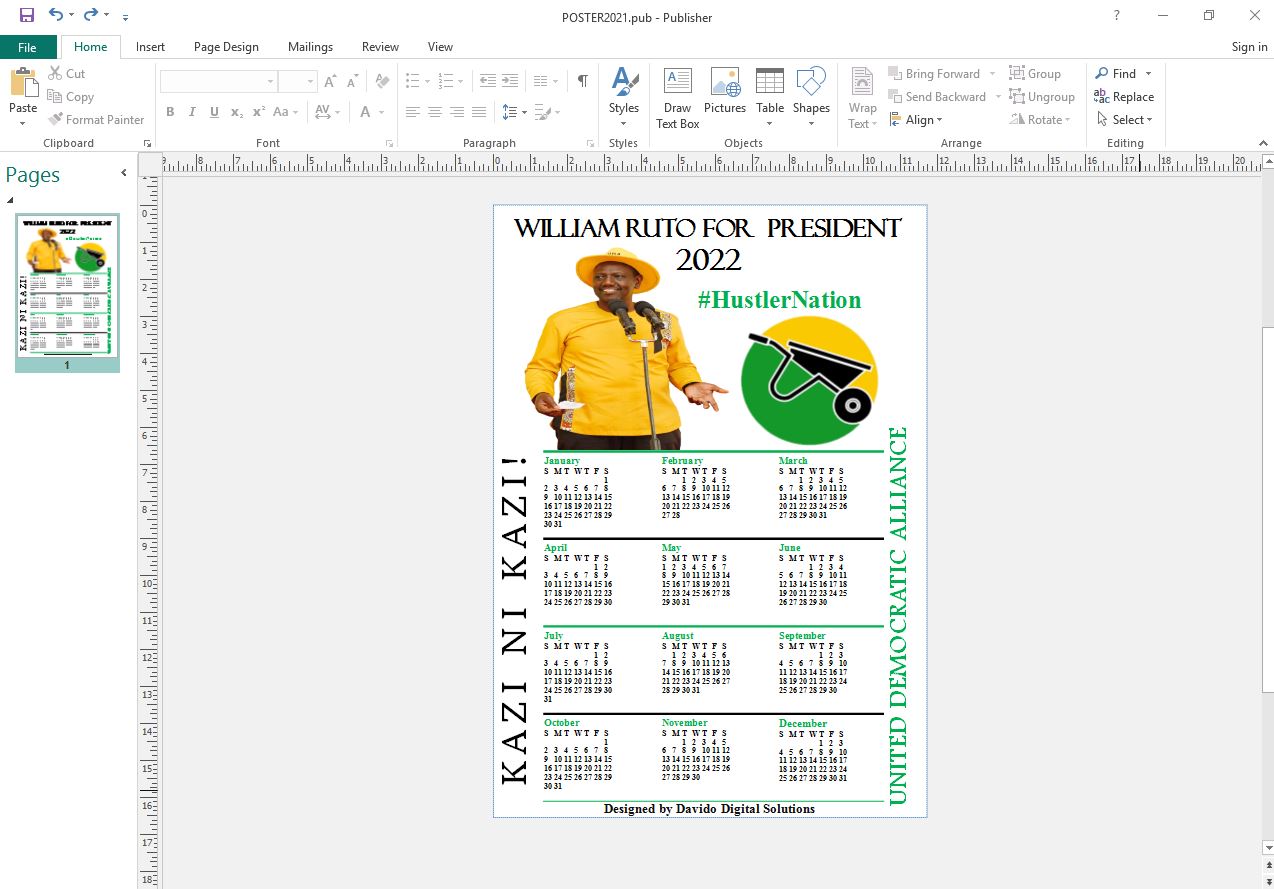
Task: Toggle Italic formatting
Action: (x=192, y=112)
